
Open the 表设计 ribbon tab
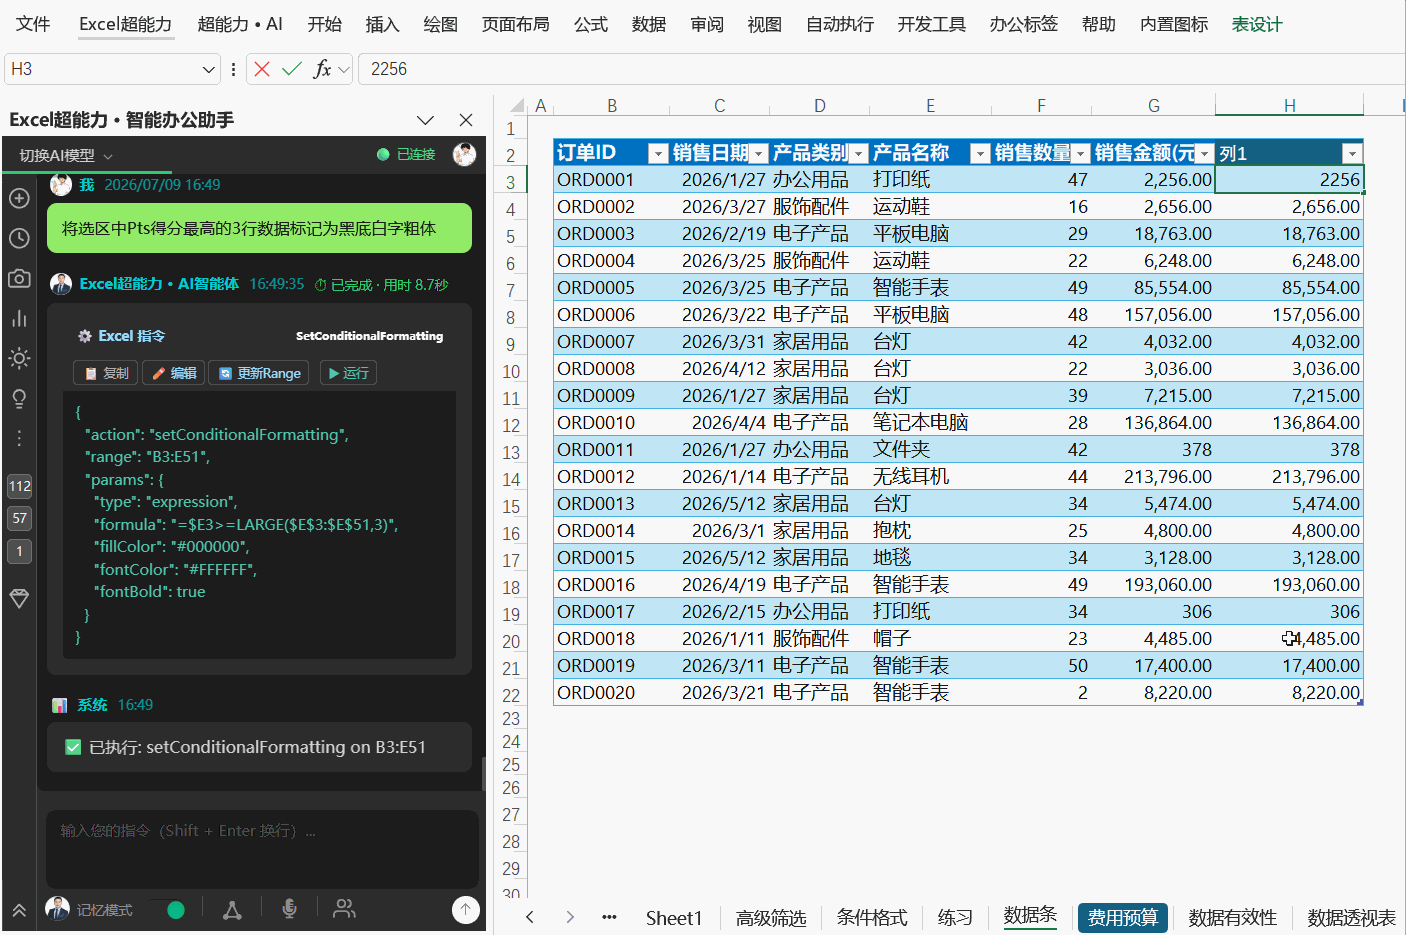[x=1257, y=24]
